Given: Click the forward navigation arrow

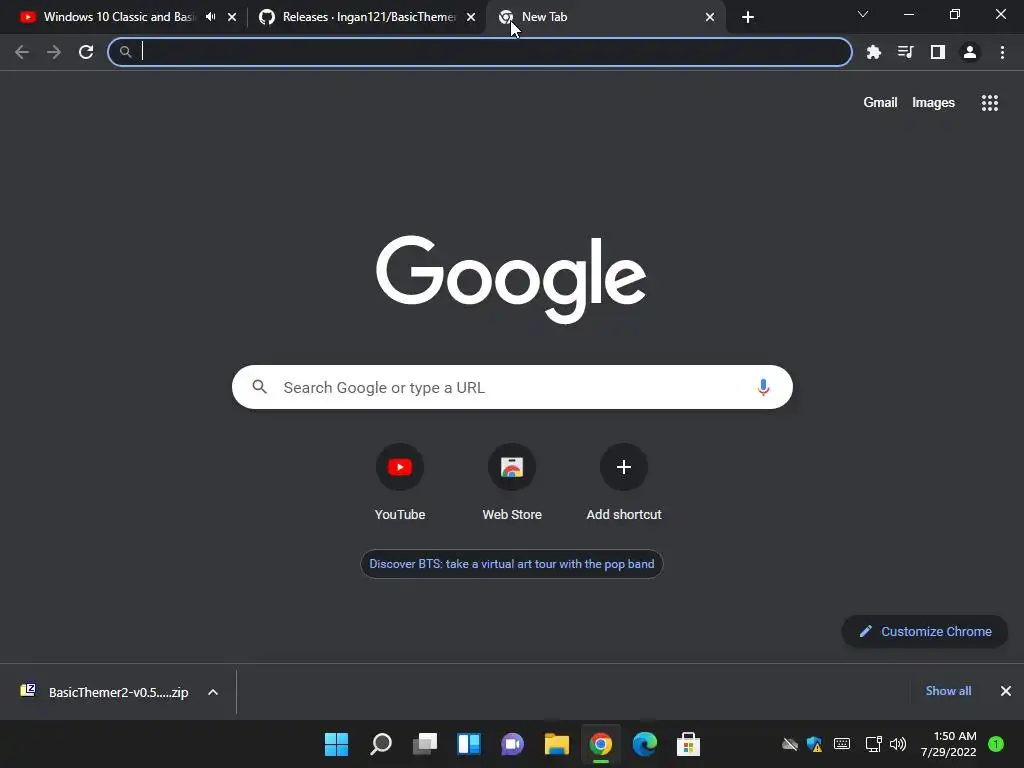Looking at the screenshot, I should 54,52.
